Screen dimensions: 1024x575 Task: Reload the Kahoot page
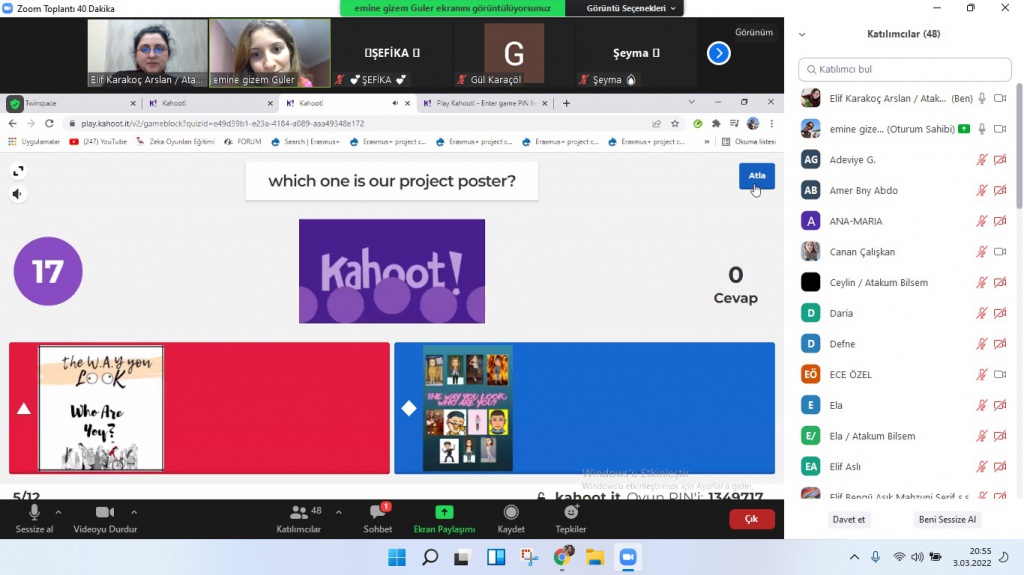pyautogui.click(x=49, y=123)
